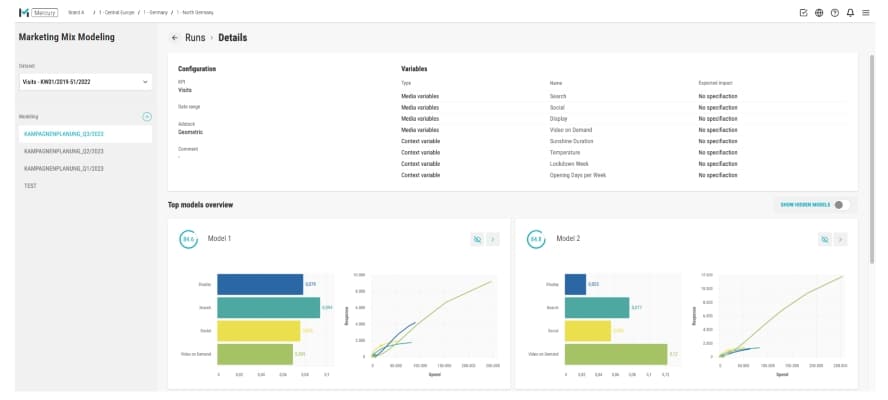Open the Dataset dropdown Visits - KW01/2019-51/2022
The image size is (888, 400).
coord(86,82)
